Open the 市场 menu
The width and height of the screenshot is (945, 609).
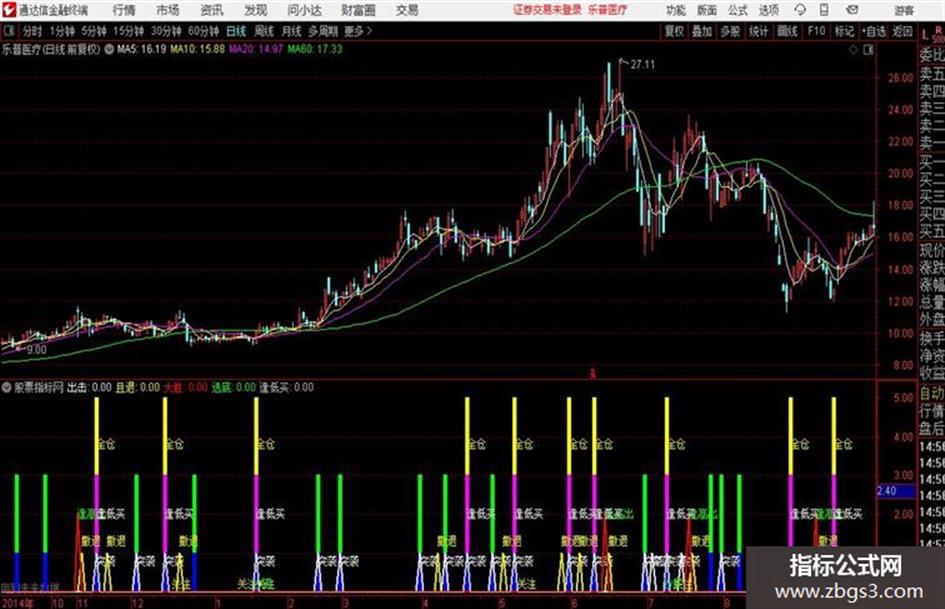pos(168,10)
